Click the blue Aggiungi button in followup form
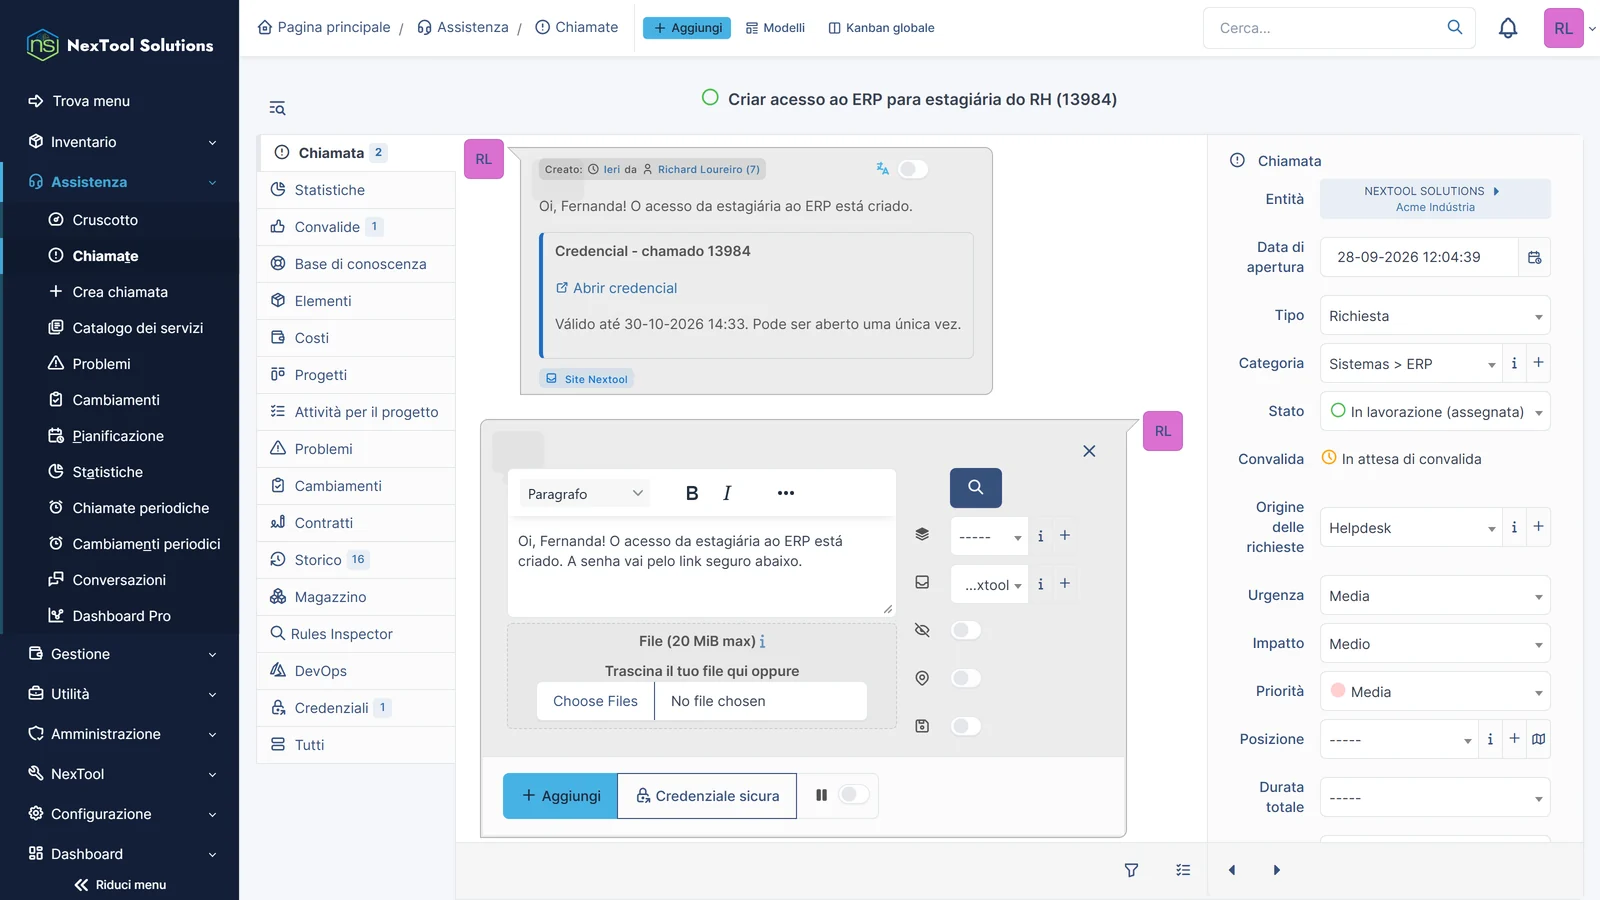This screenshot has width=1600, height=900. tap(560, 796)
